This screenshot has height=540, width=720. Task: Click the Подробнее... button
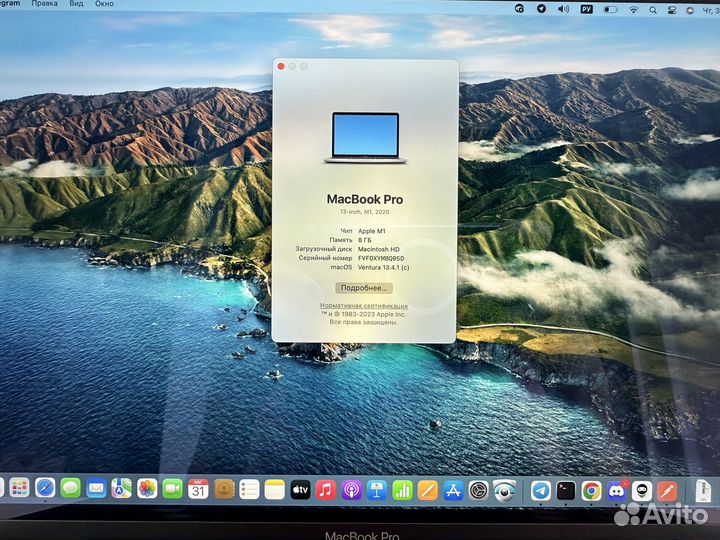coord(364,288)
